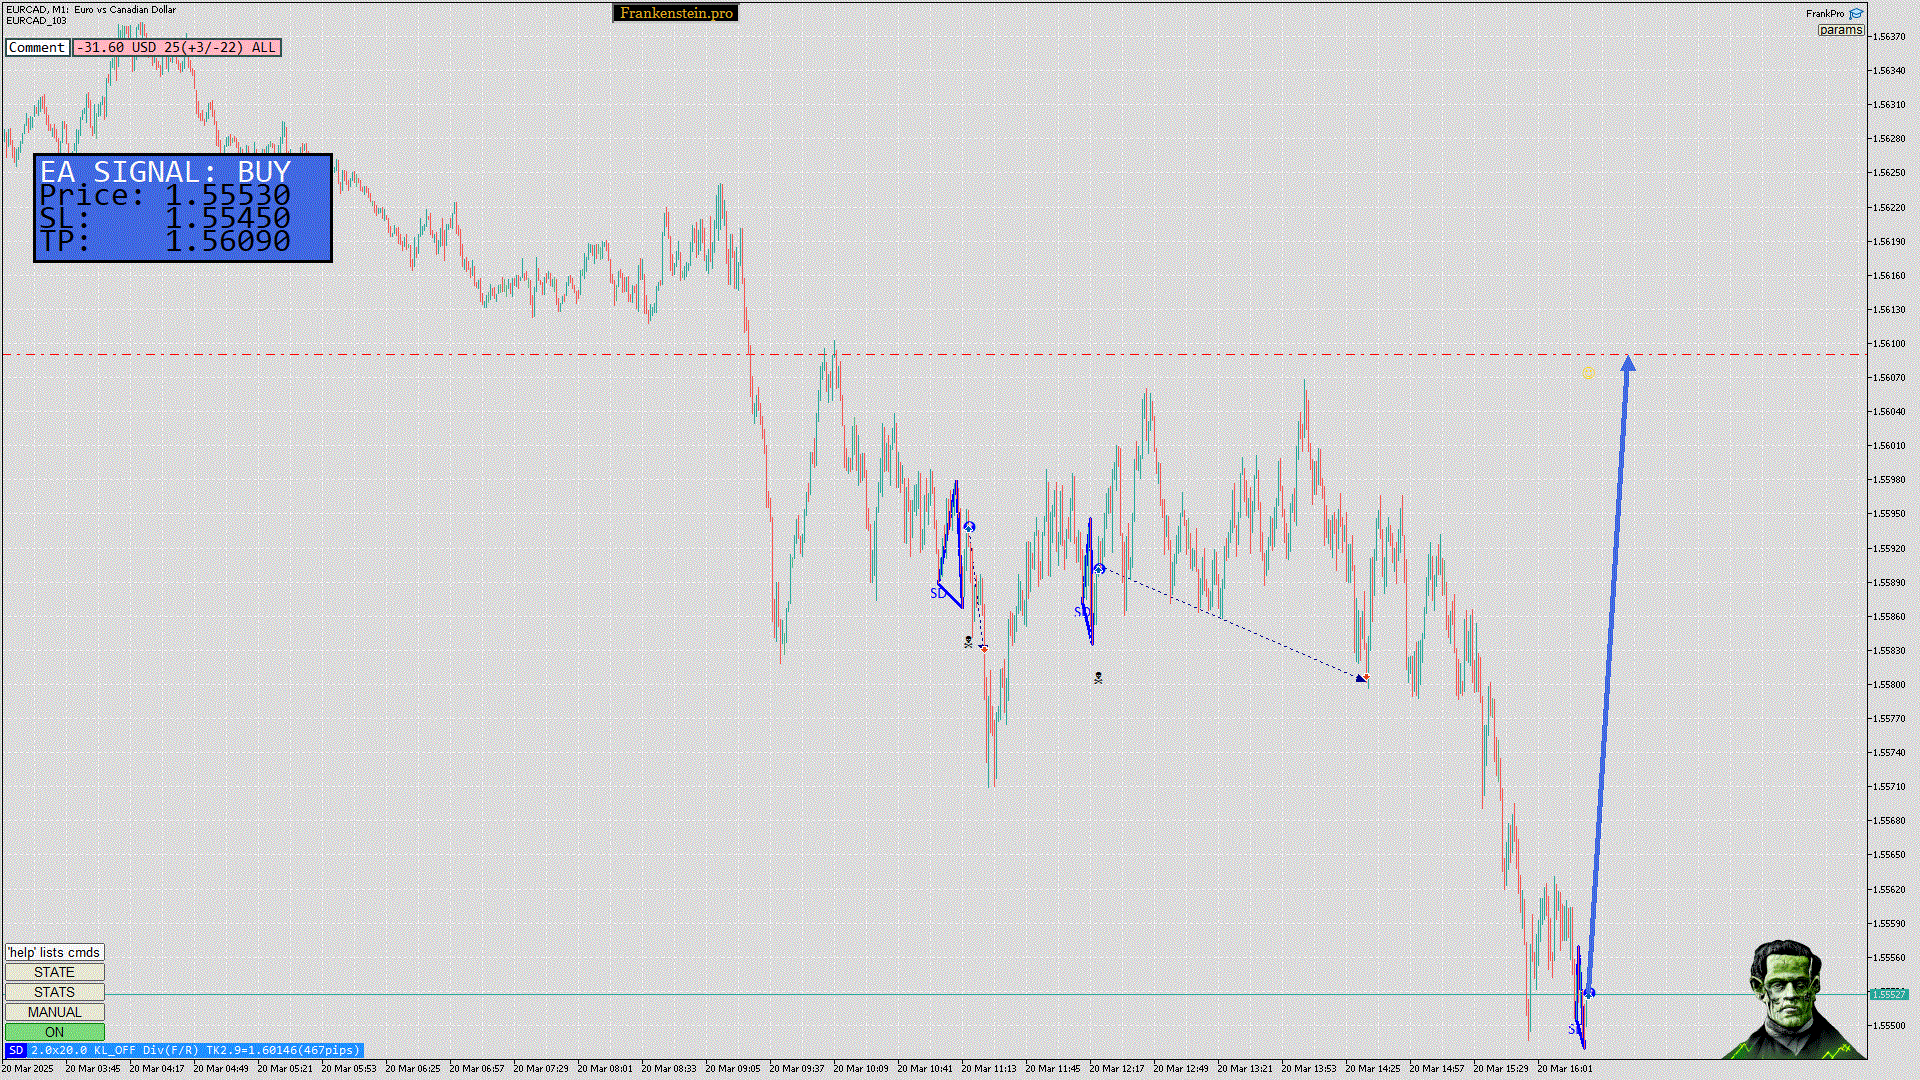This screenshot has width=1920, height=1080.
Task: Click the blue SD indicator badge
Action: point(15,1050)
